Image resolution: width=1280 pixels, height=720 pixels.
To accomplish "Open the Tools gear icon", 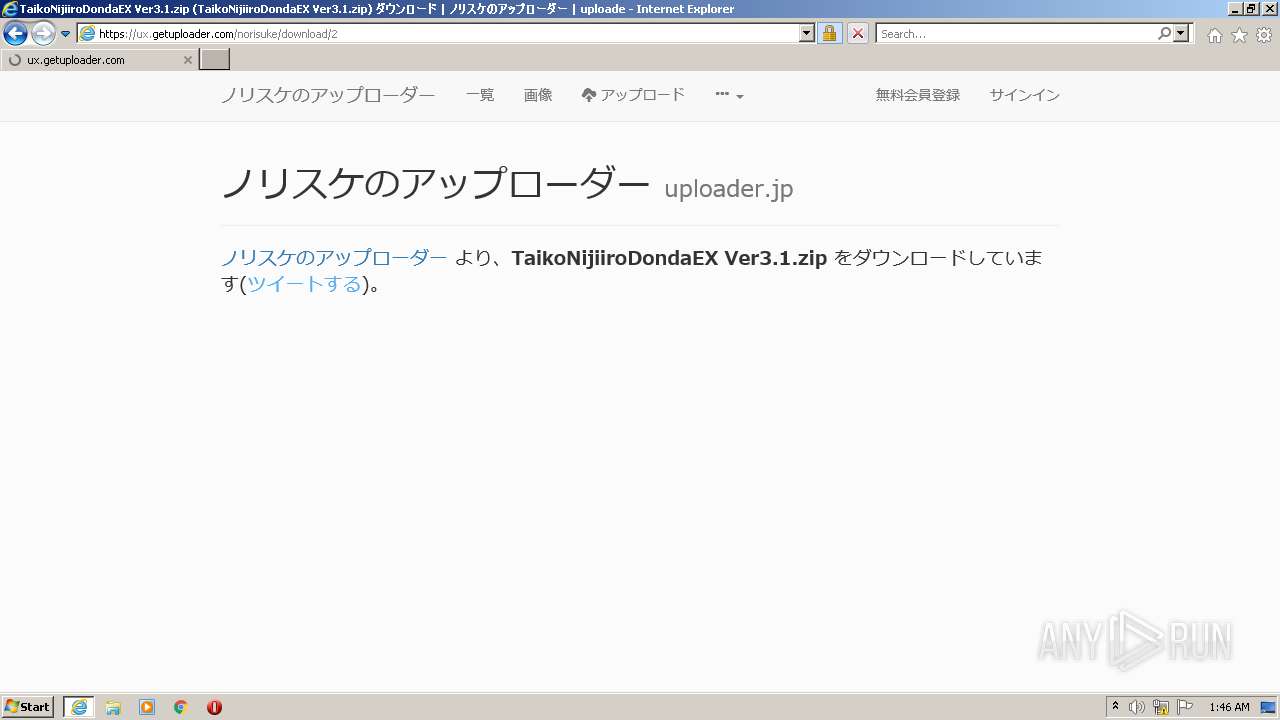I will click(1264, 35).
